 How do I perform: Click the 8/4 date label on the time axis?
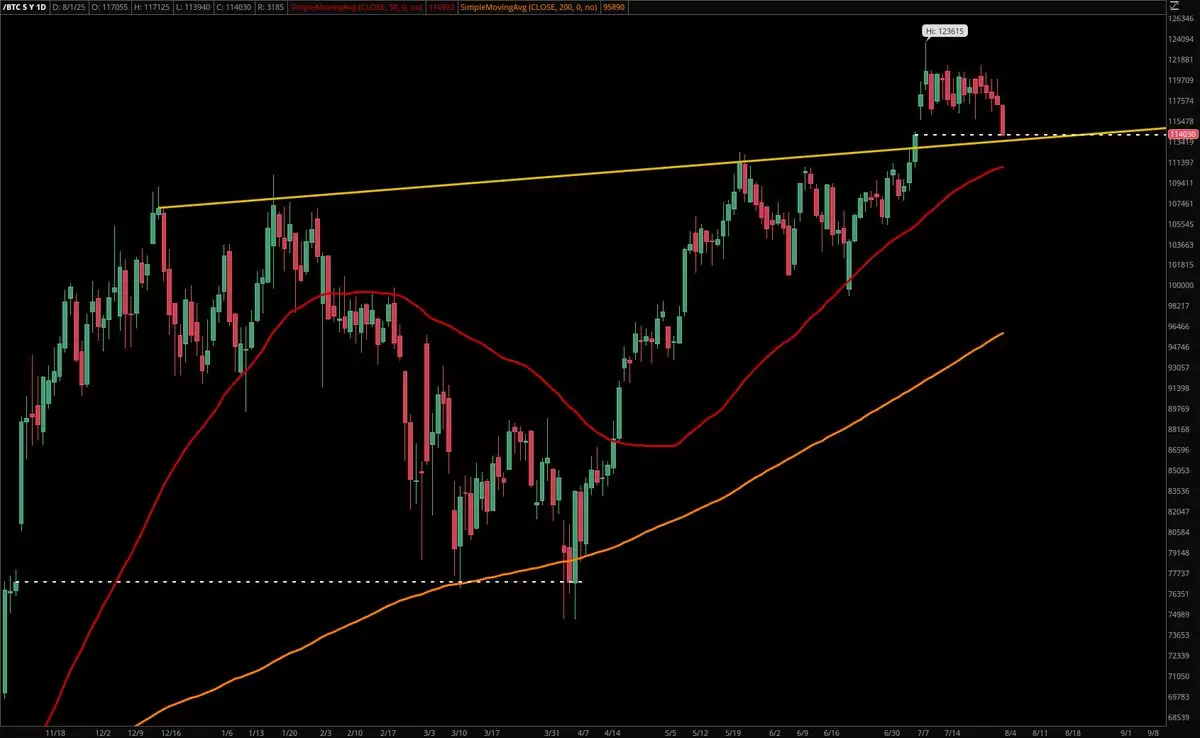(1011, 731)
